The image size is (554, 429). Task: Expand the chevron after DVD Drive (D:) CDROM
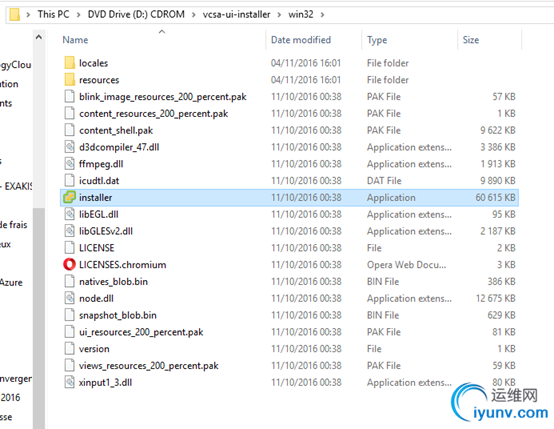194,14
